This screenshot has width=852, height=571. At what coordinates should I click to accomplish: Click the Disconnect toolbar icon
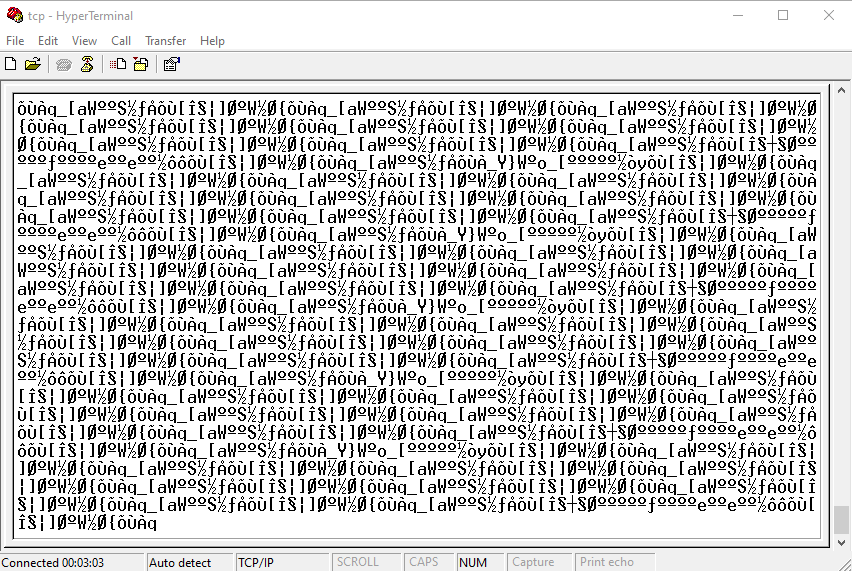pyautogui.click(x=87, y=64)
